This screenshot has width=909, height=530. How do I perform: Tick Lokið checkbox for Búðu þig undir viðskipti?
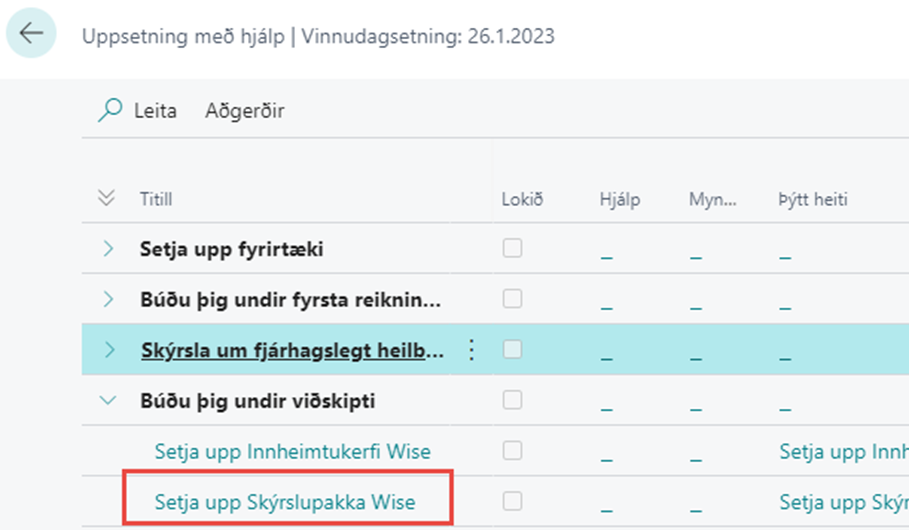coord(512,401)
